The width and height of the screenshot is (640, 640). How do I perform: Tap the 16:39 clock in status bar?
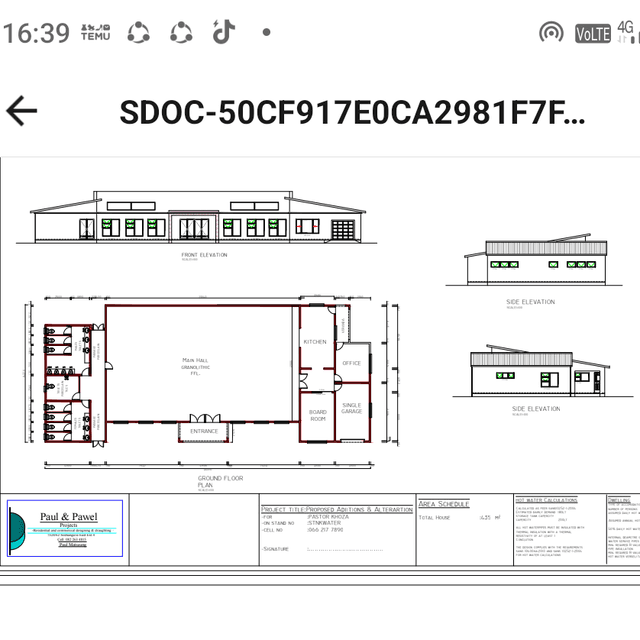tap(36, 32)
